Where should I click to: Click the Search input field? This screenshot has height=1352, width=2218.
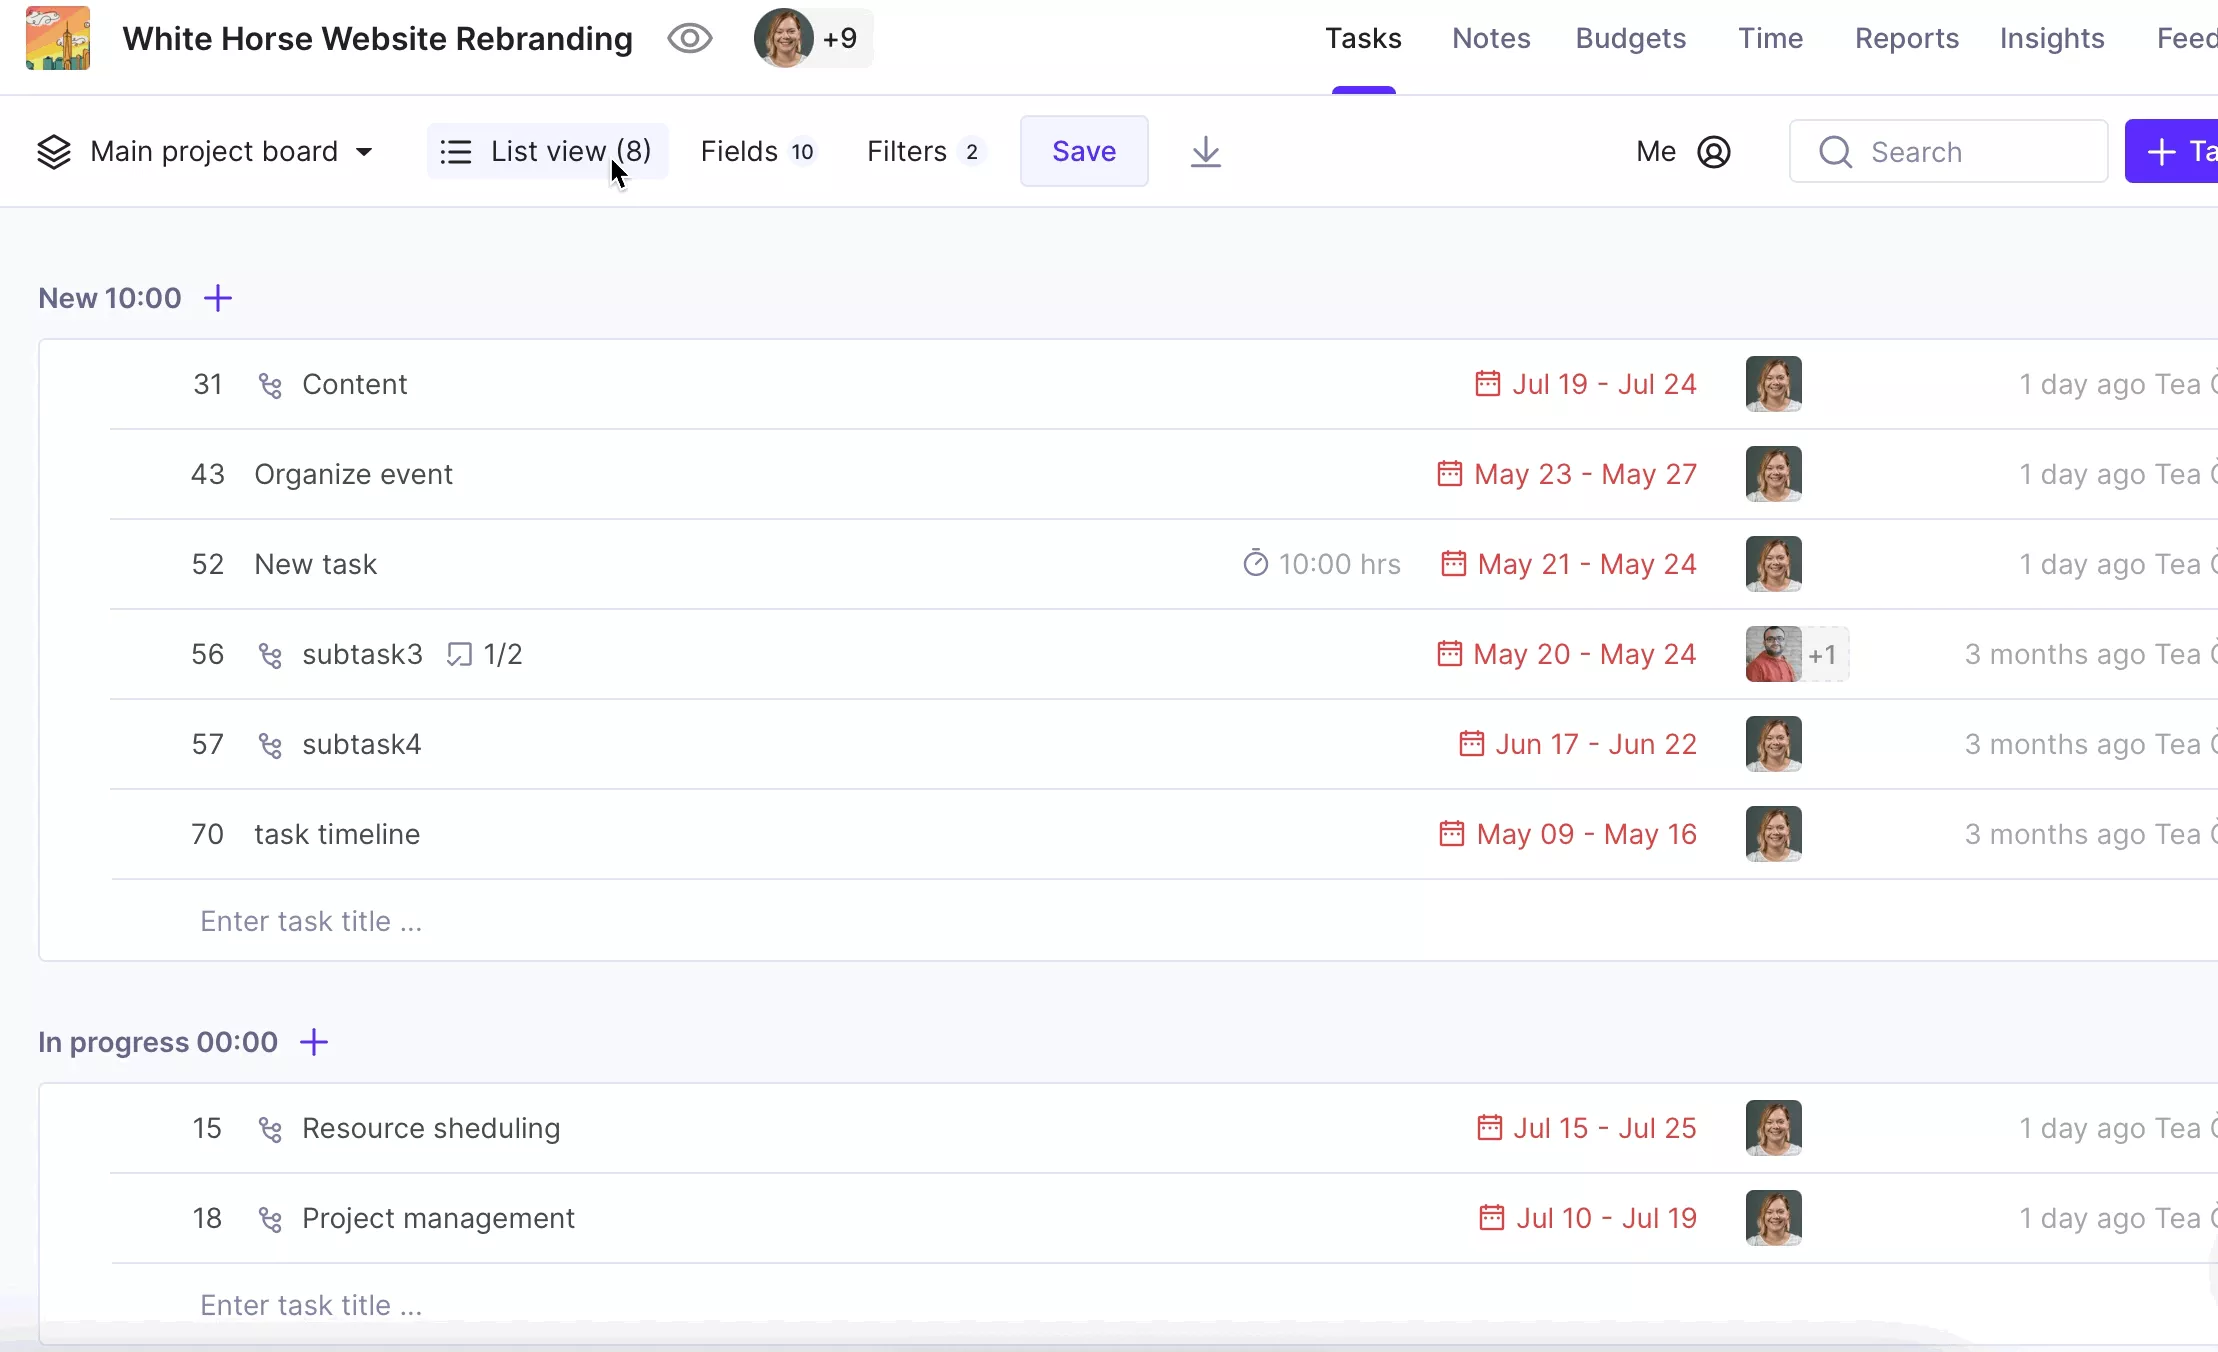coord(1948,152)
